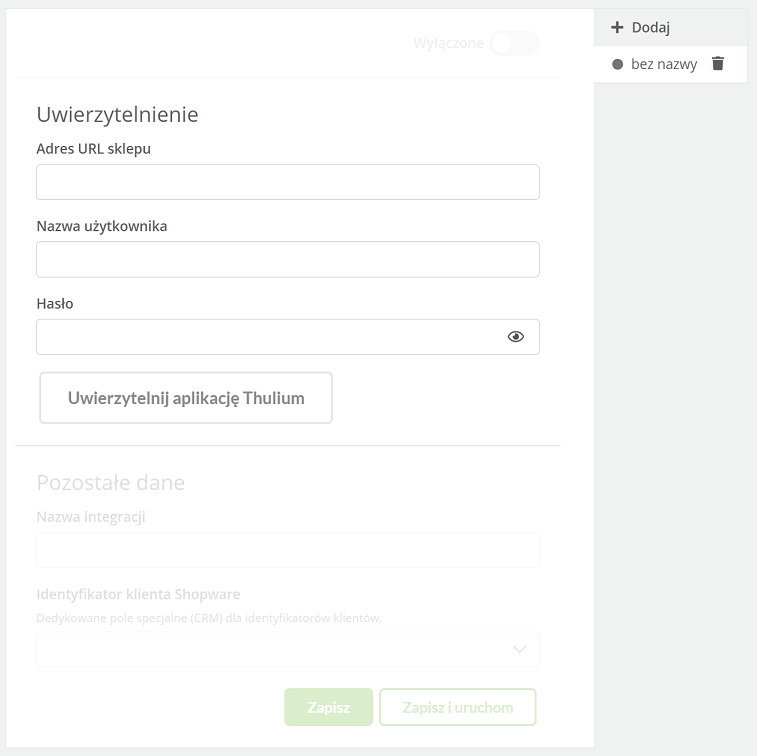Focus the 'Hasło' password field
The width and height of the screenshot is (757, 756).
coord(288,337)
